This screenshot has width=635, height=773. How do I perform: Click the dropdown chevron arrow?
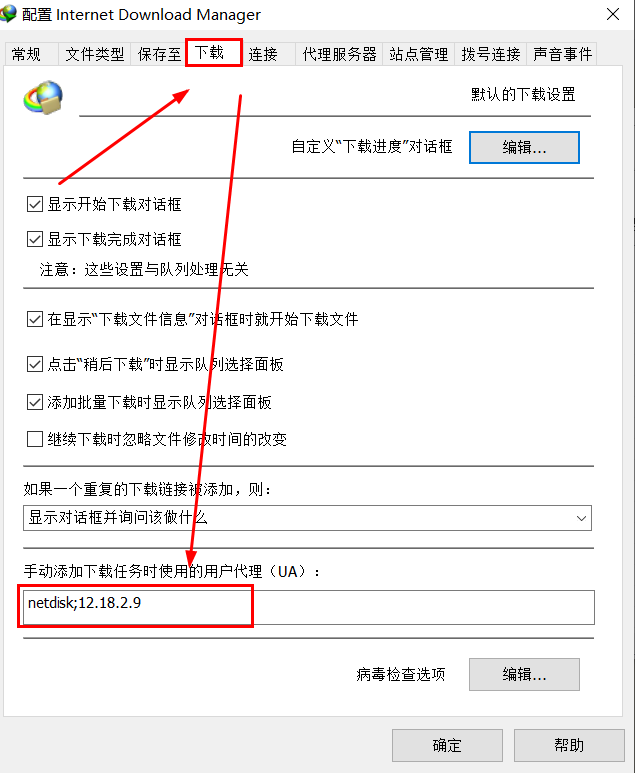pos(581,518)
